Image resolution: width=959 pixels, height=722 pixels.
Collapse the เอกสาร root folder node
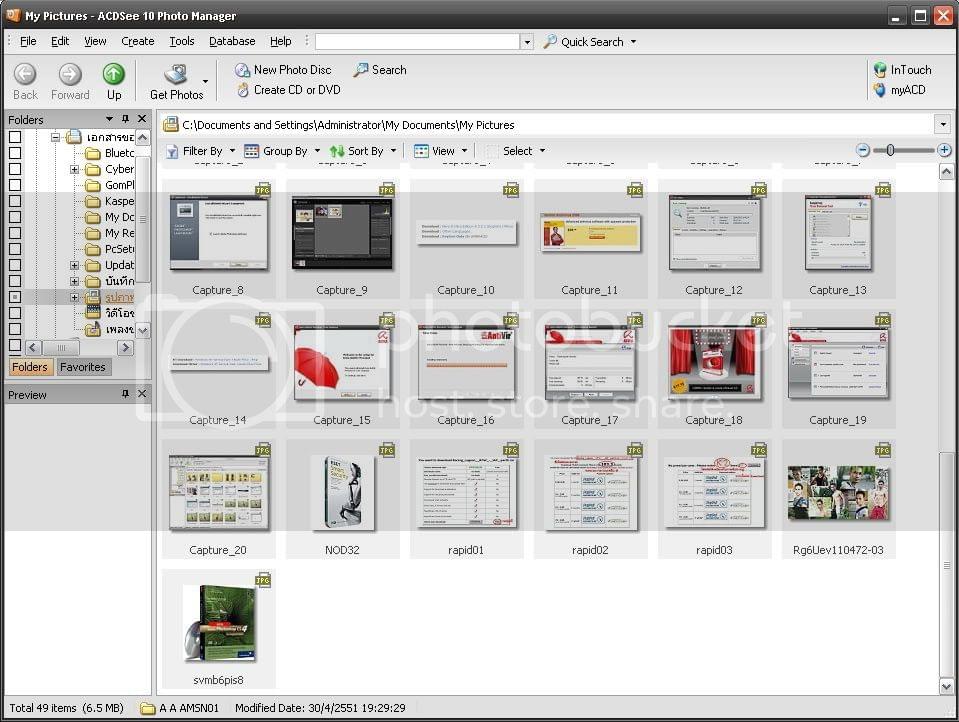55,137
